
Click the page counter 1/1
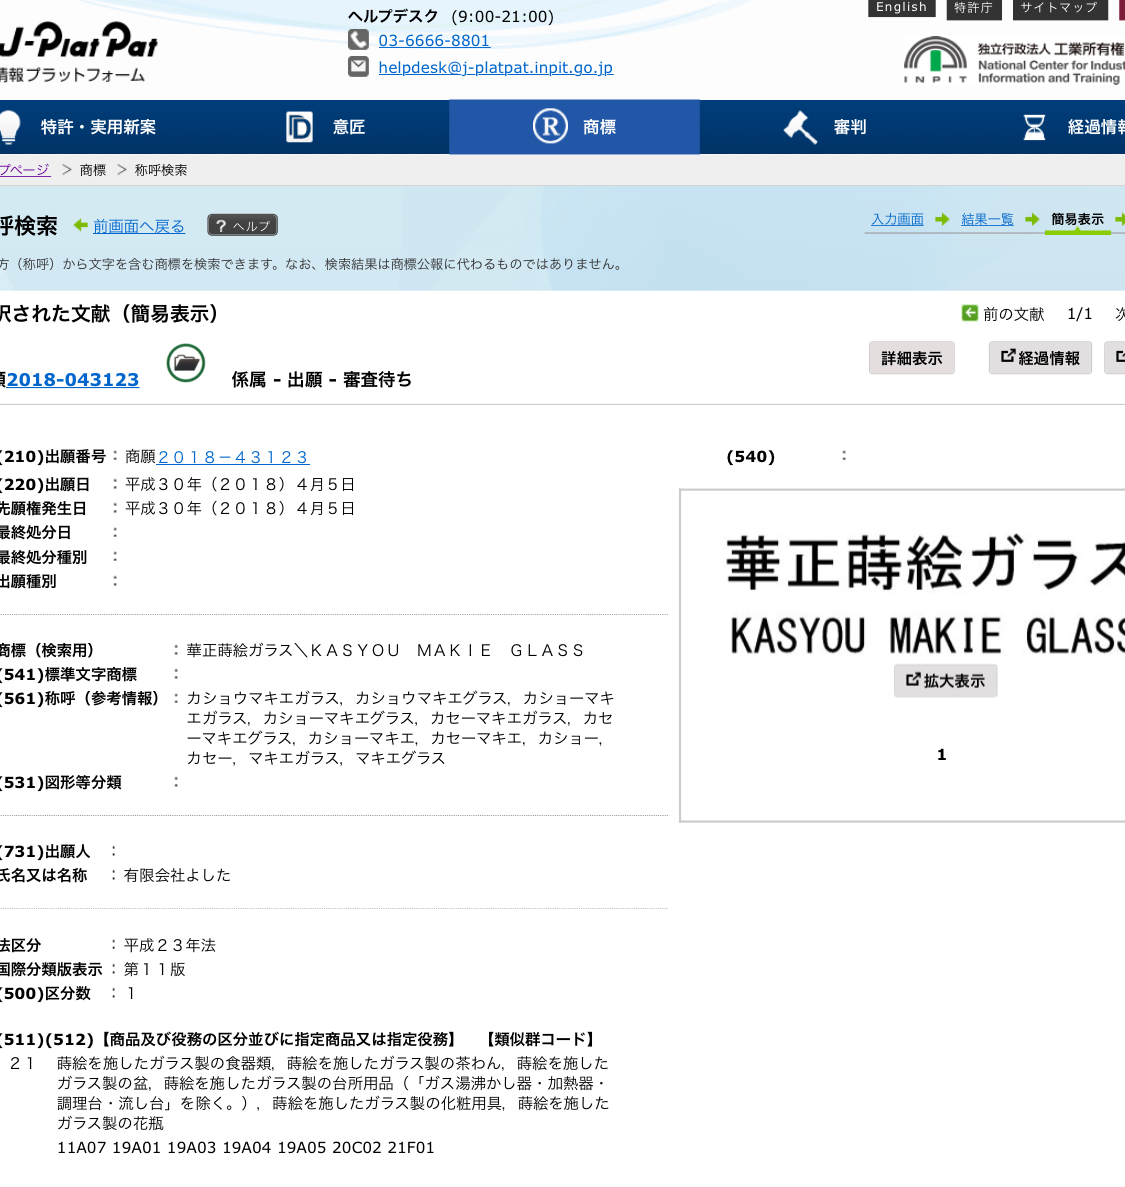click(x=1080, y=314)
